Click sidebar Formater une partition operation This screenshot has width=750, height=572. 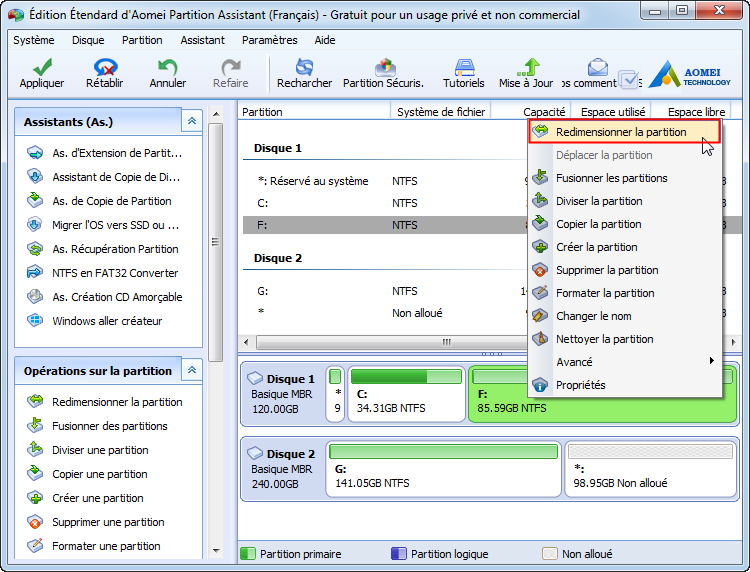pyautogui.click(x=94, y=546)
